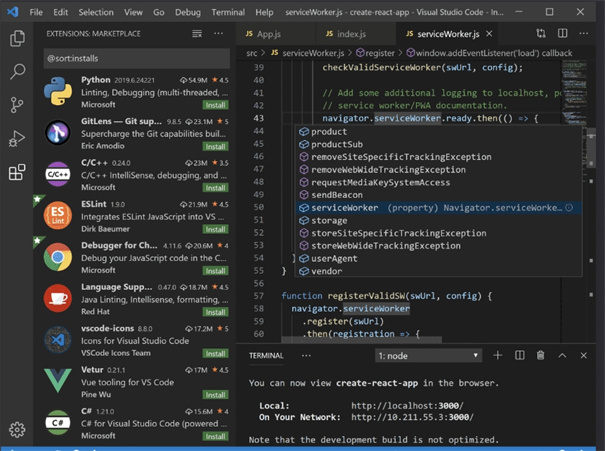The width and height of the screenshot is (605, 451).
Task: Click the ESLint extension icon
Action: point(58,215)
